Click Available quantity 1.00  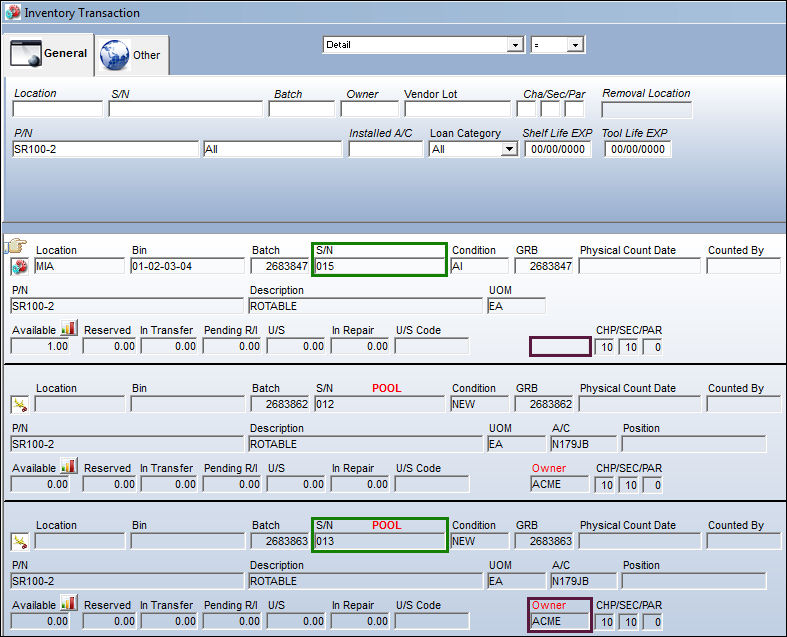[40, 346]
